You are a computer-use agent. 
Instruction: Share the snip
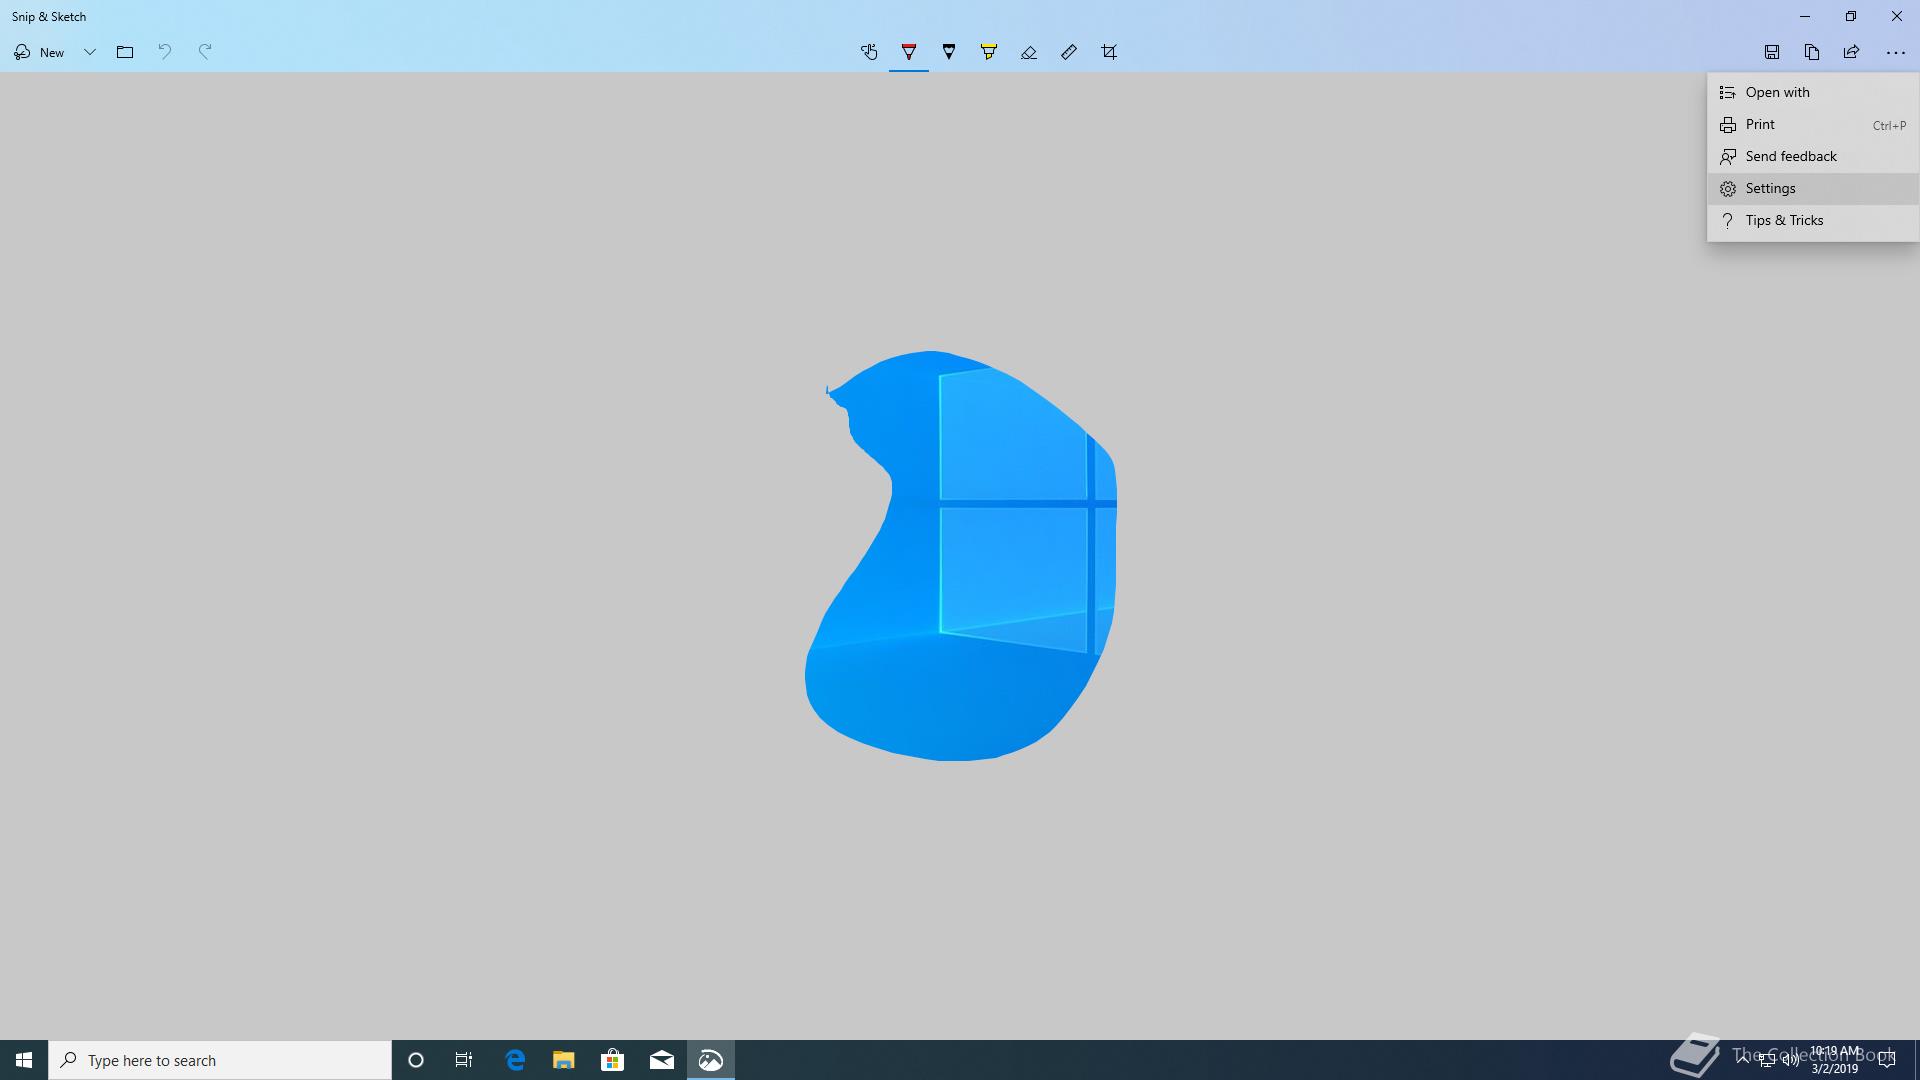pyautogui.click(x=1852, y=52)
